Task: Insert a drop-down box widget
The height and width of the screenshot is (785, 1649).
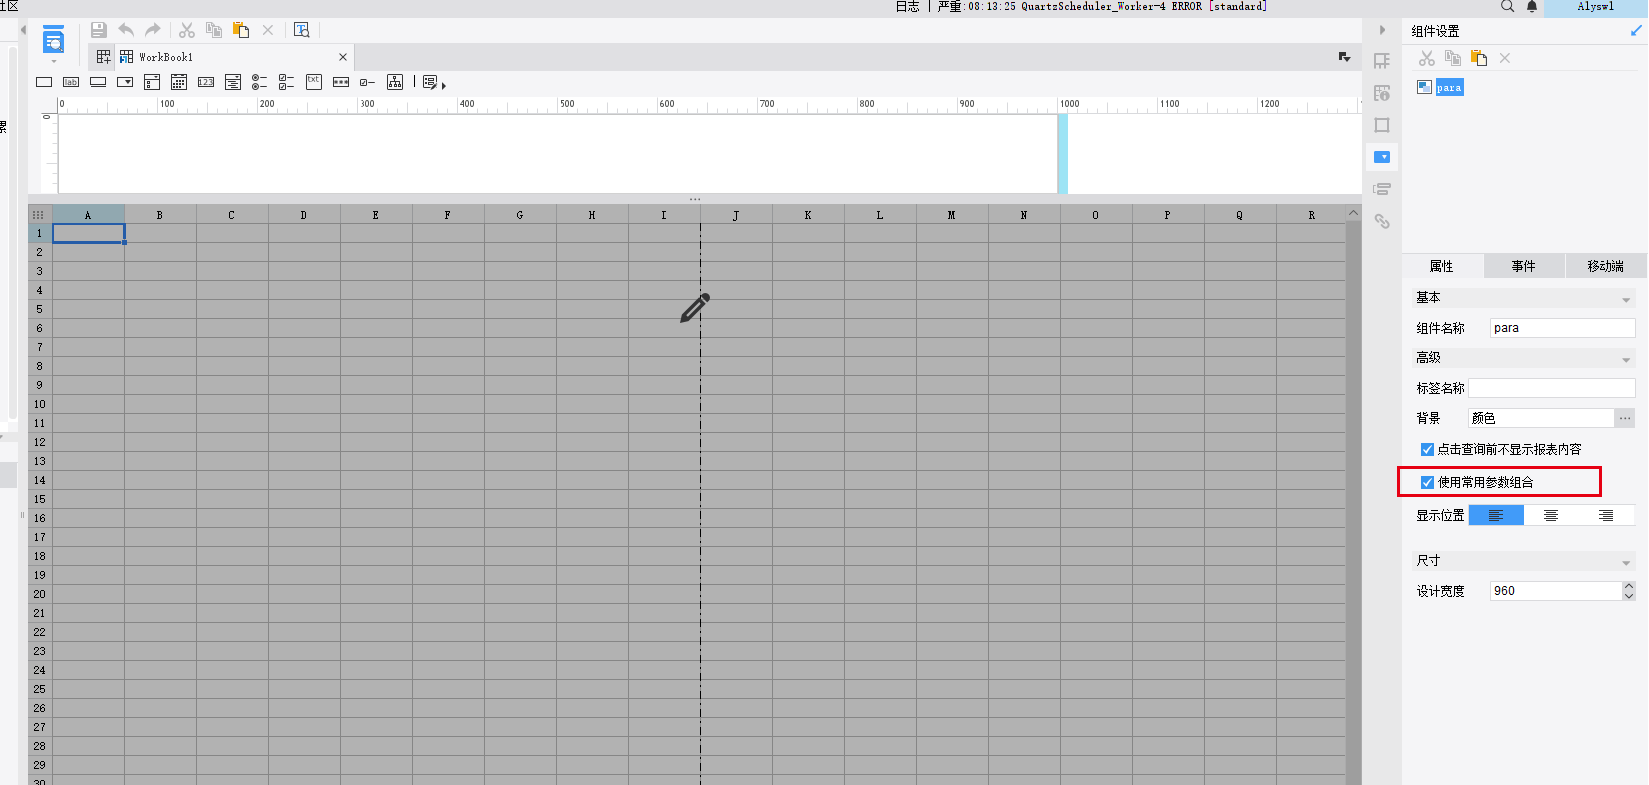Action: [x=125, y=82]
